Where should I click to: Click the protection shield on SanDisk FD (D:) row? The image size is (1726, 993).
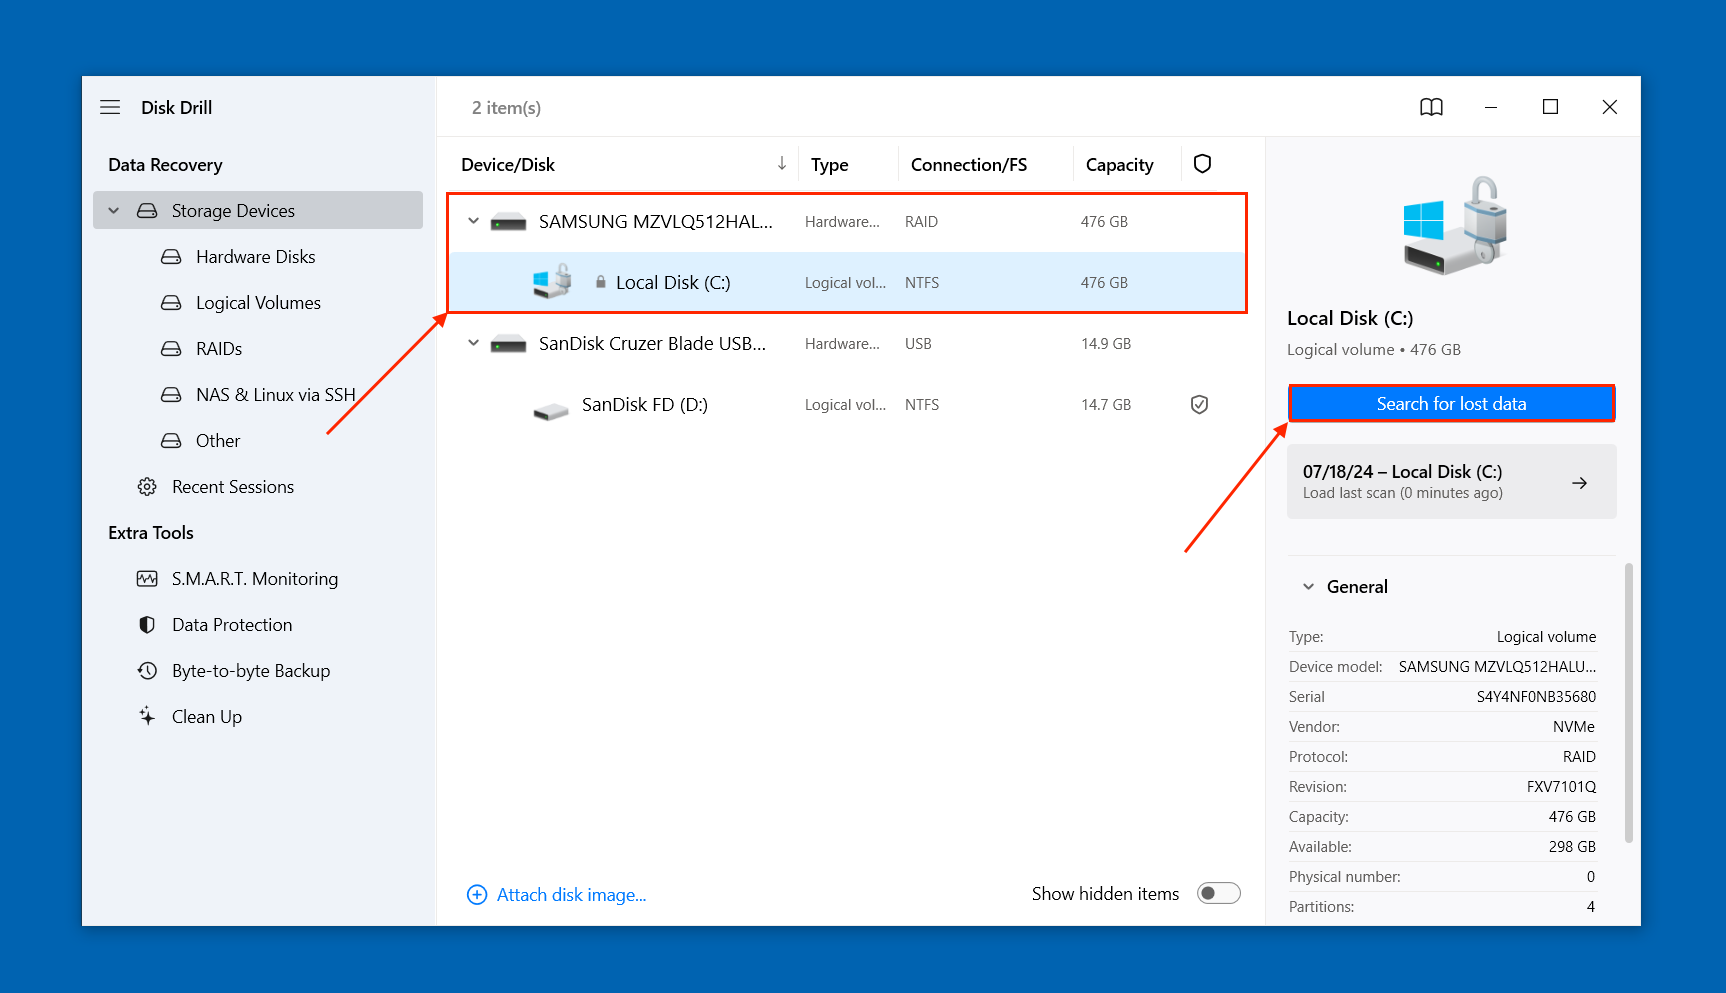click(x=1199, y=405)
